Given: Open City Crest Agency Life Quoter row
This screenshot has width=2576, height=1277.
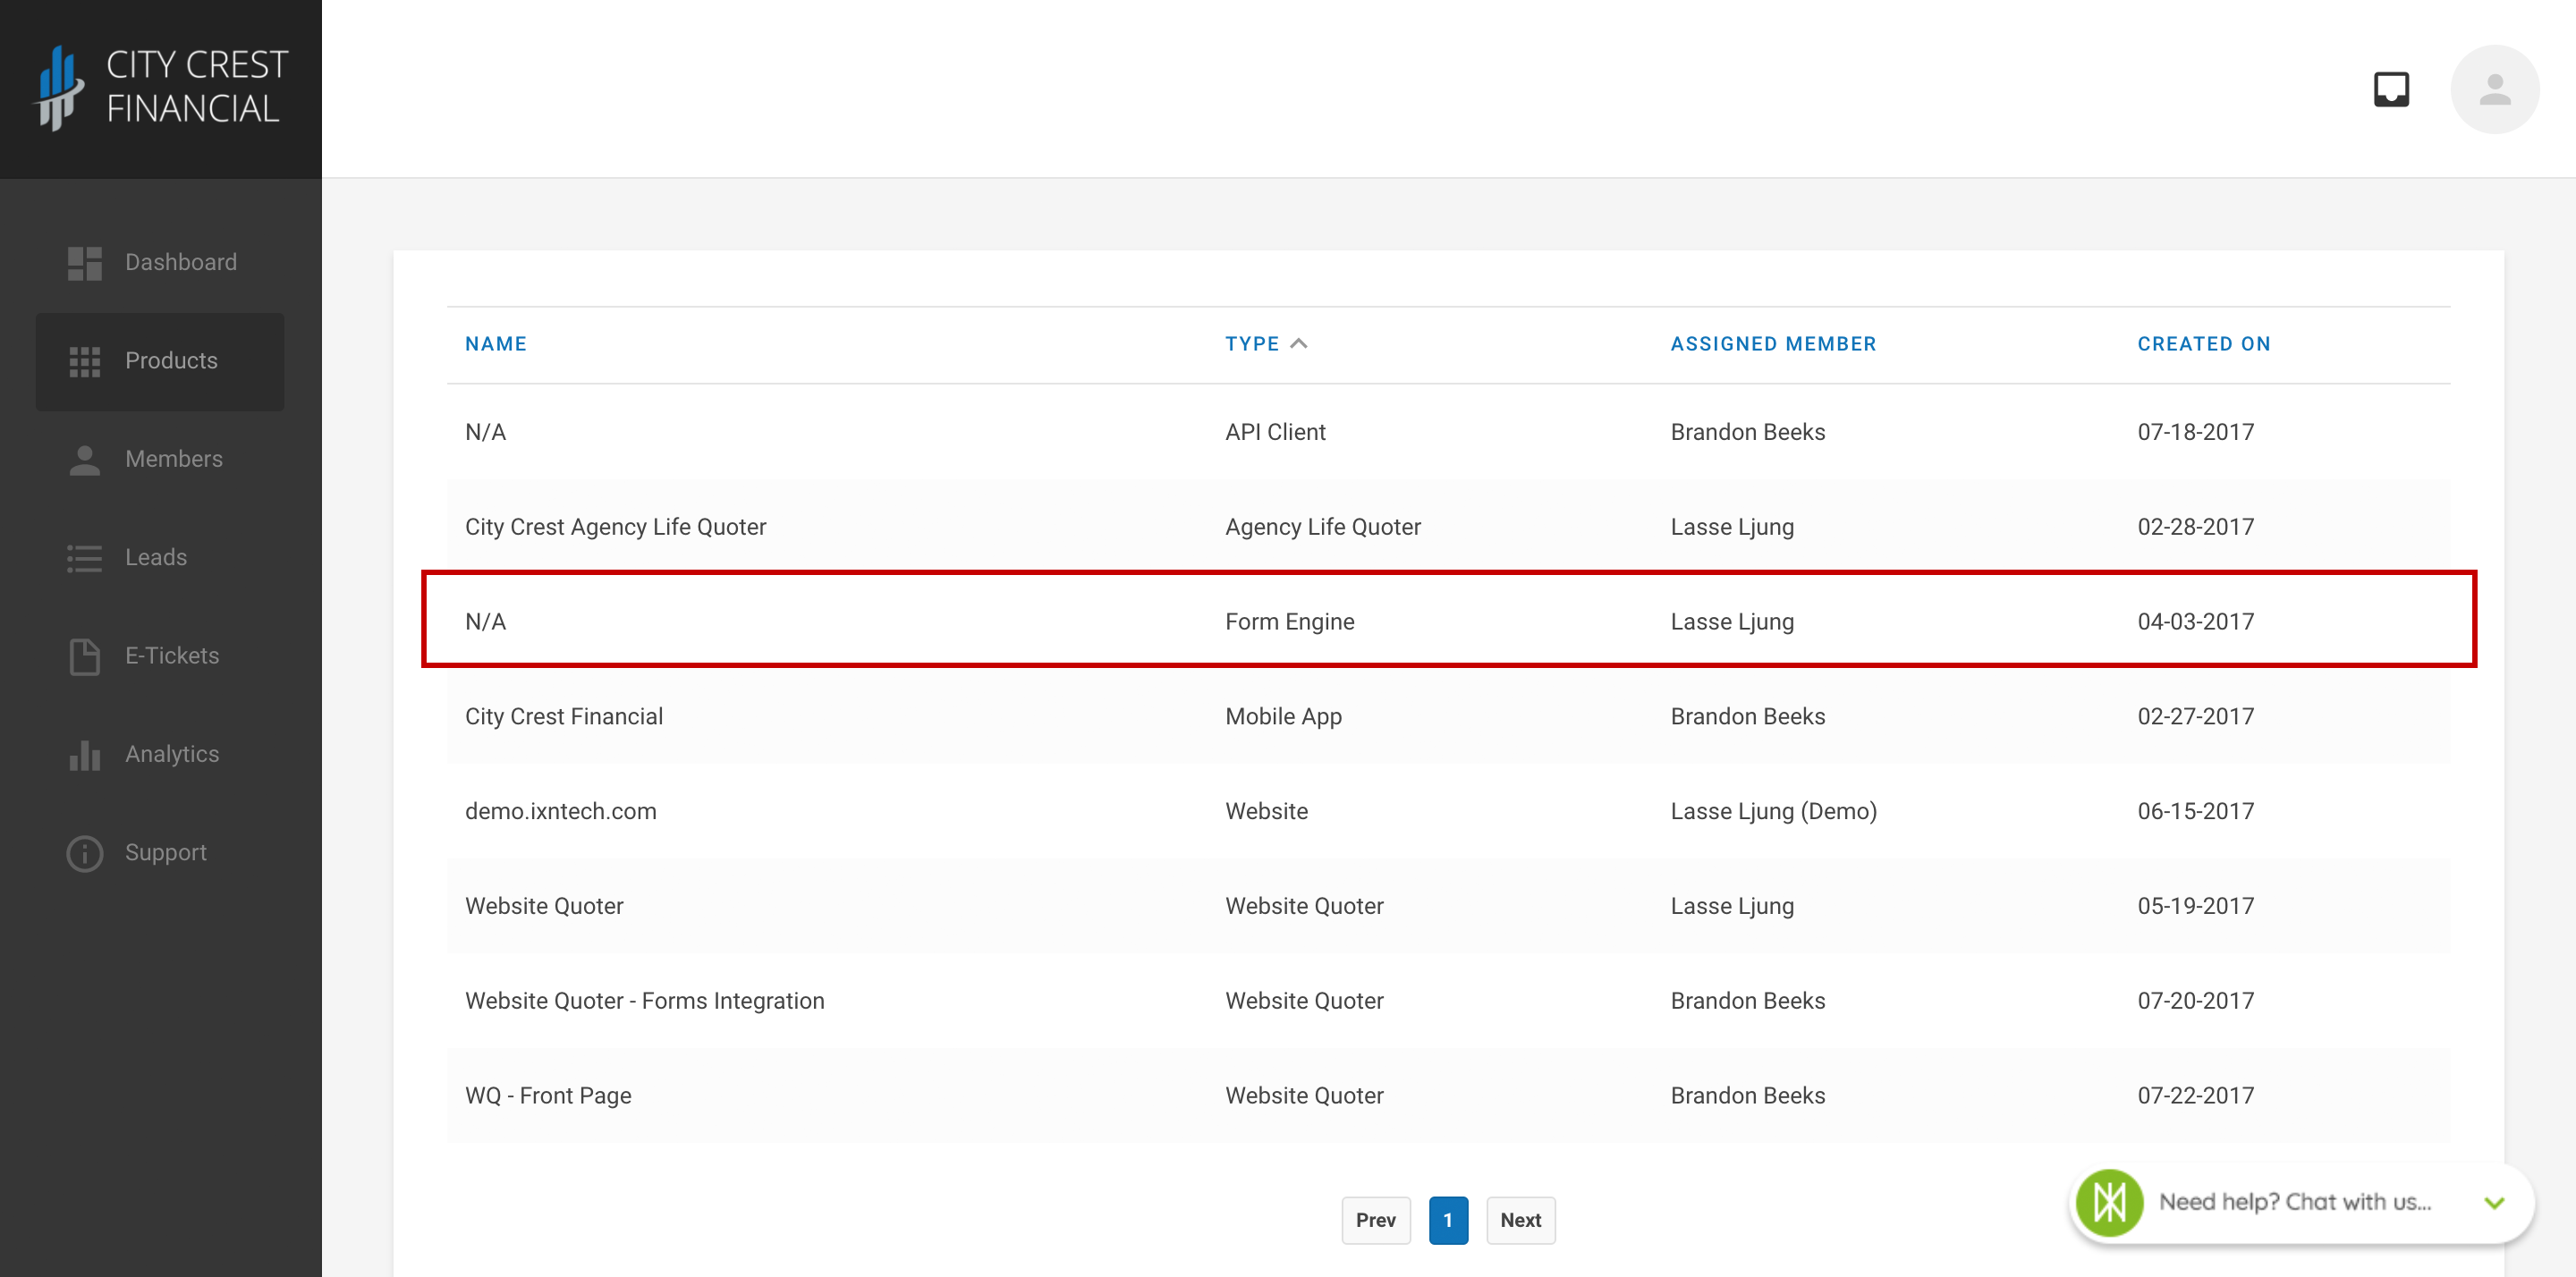Looking at the screenshot, I should coord(1448,527).
